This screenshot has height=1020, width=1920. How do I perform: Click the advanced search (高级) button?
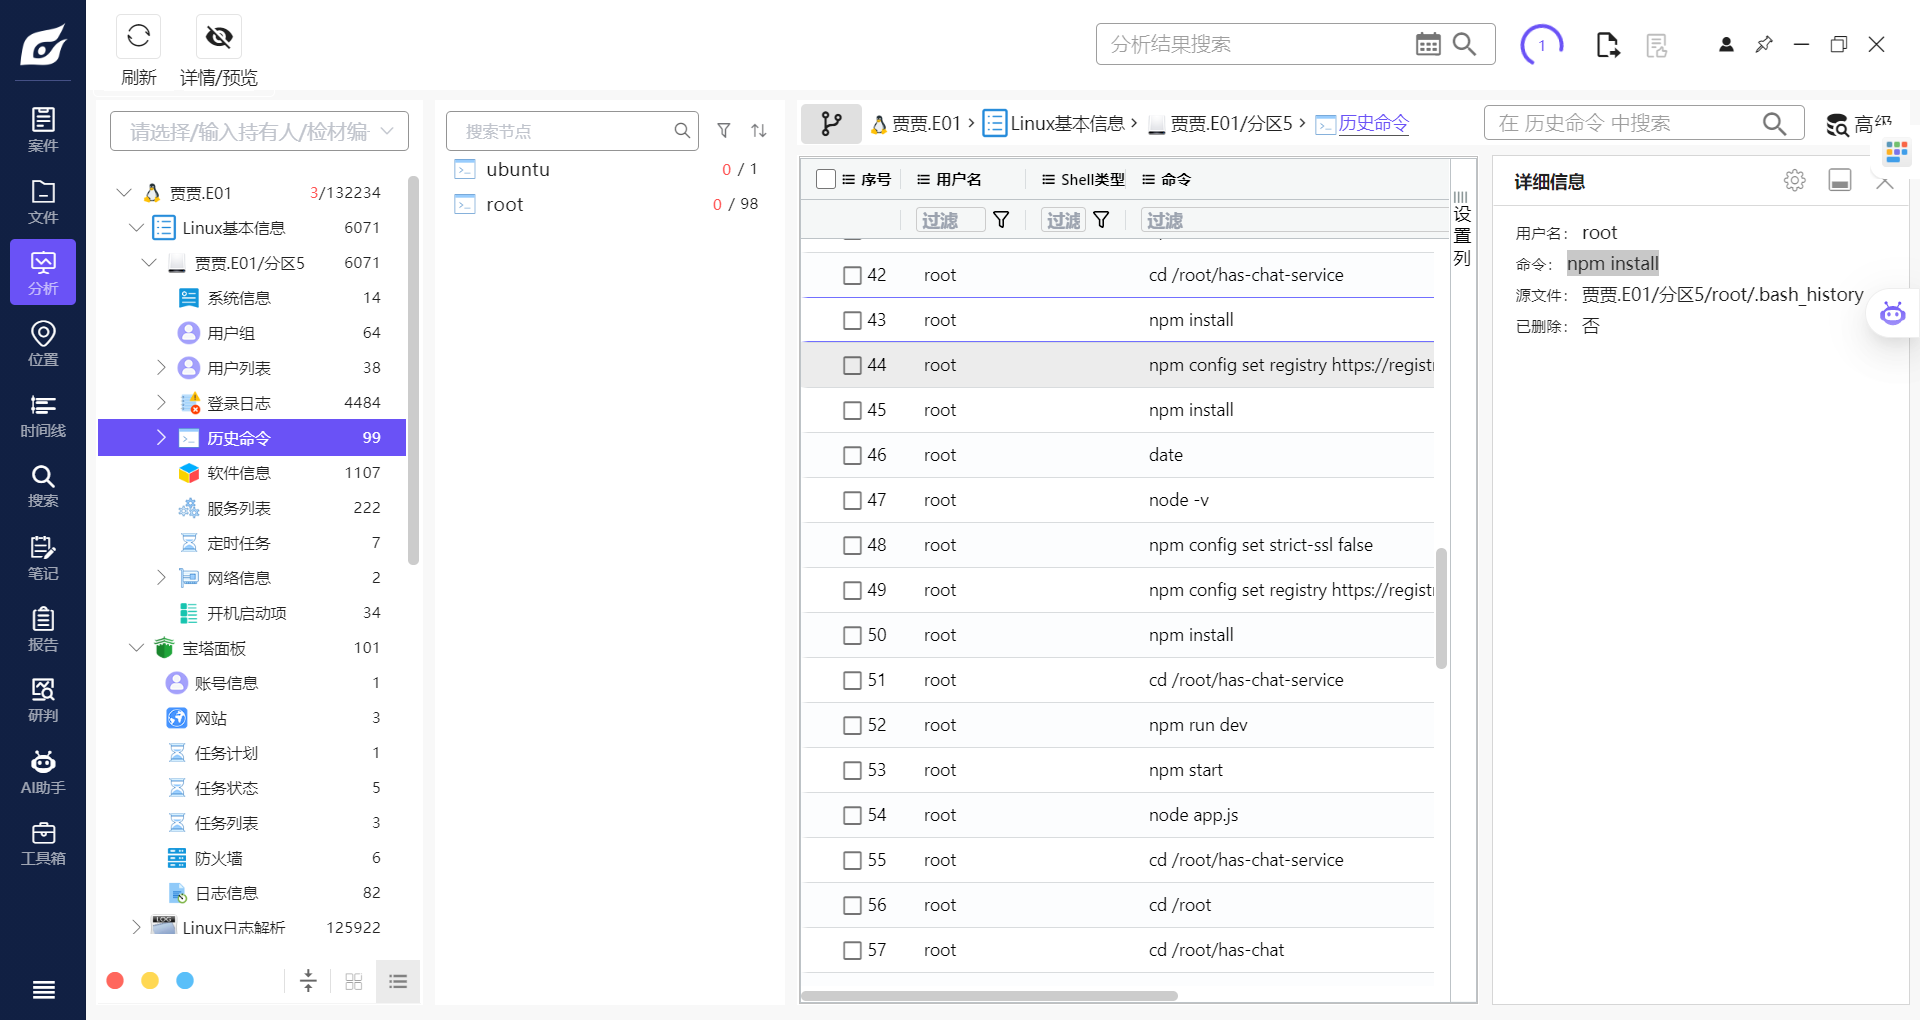(1859, 124)
